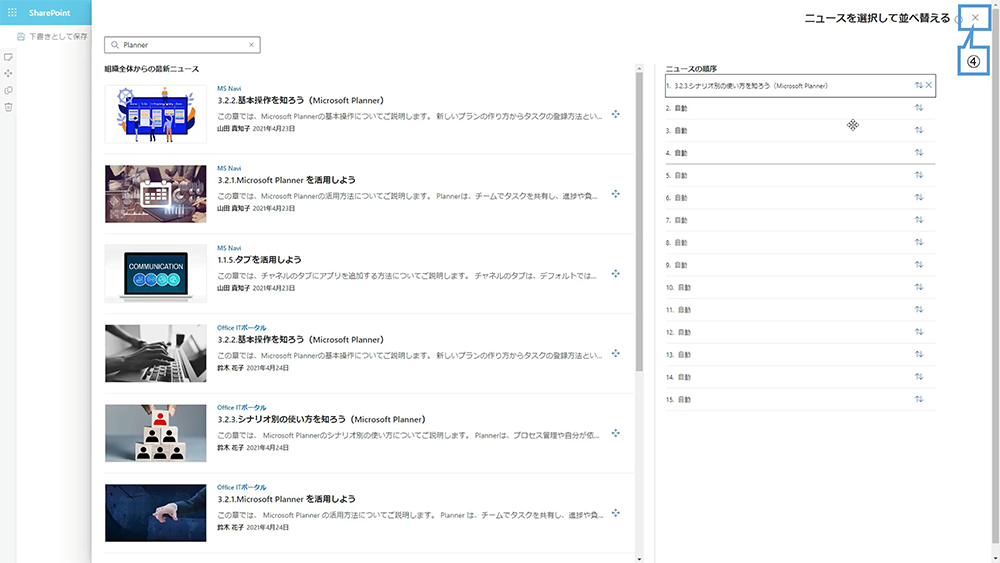Select hands typing keyboard thumbnail
Image resolution: width=1000 pixels, height=563 pixels.
(156, 353)
